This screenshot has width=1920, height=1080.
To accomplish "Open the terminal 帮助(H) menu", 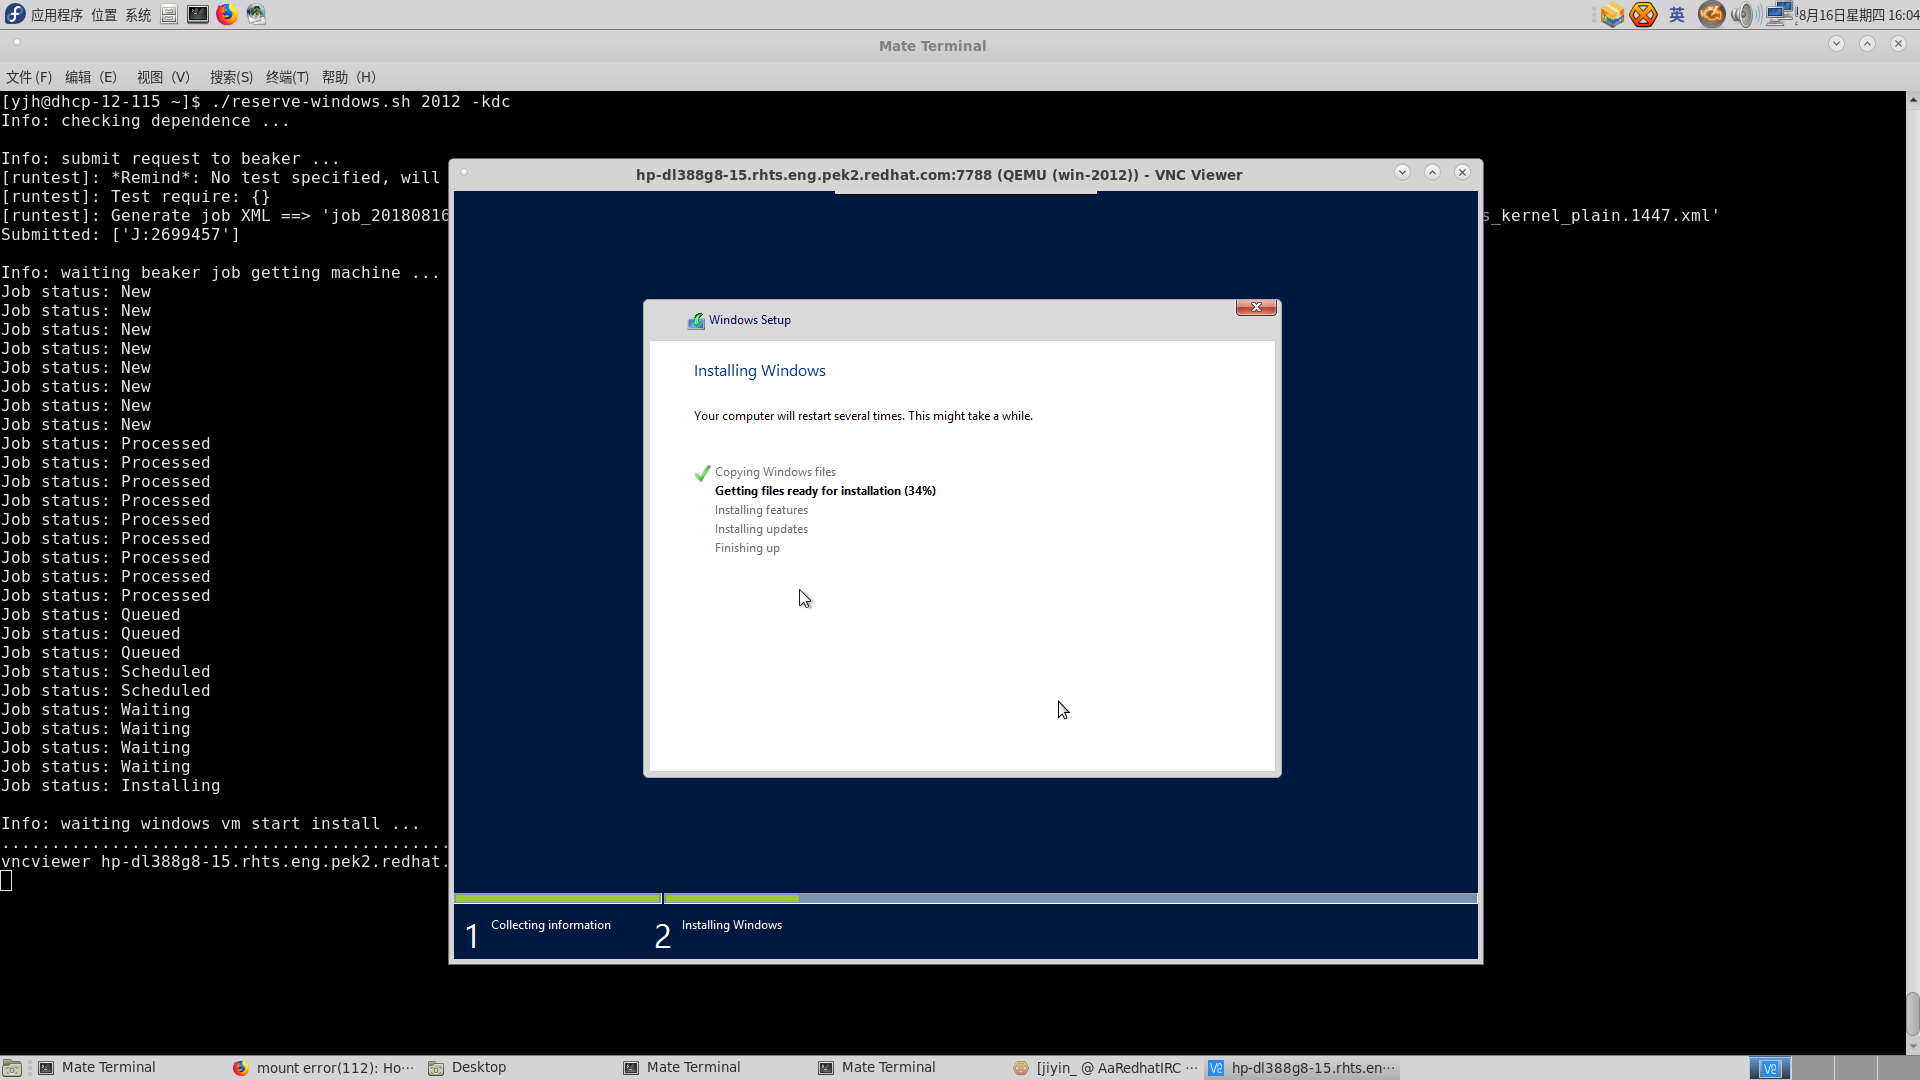I will (349, 77).
